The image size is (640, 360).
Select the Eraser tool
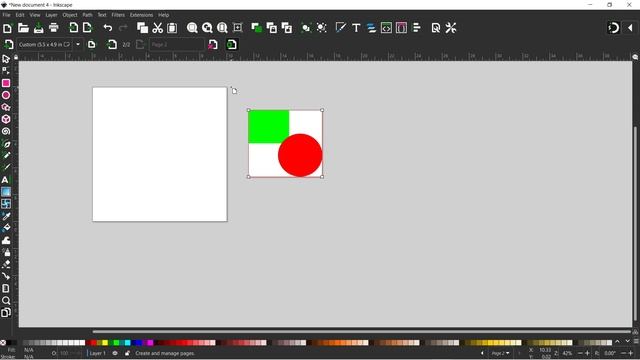(6, 264)
